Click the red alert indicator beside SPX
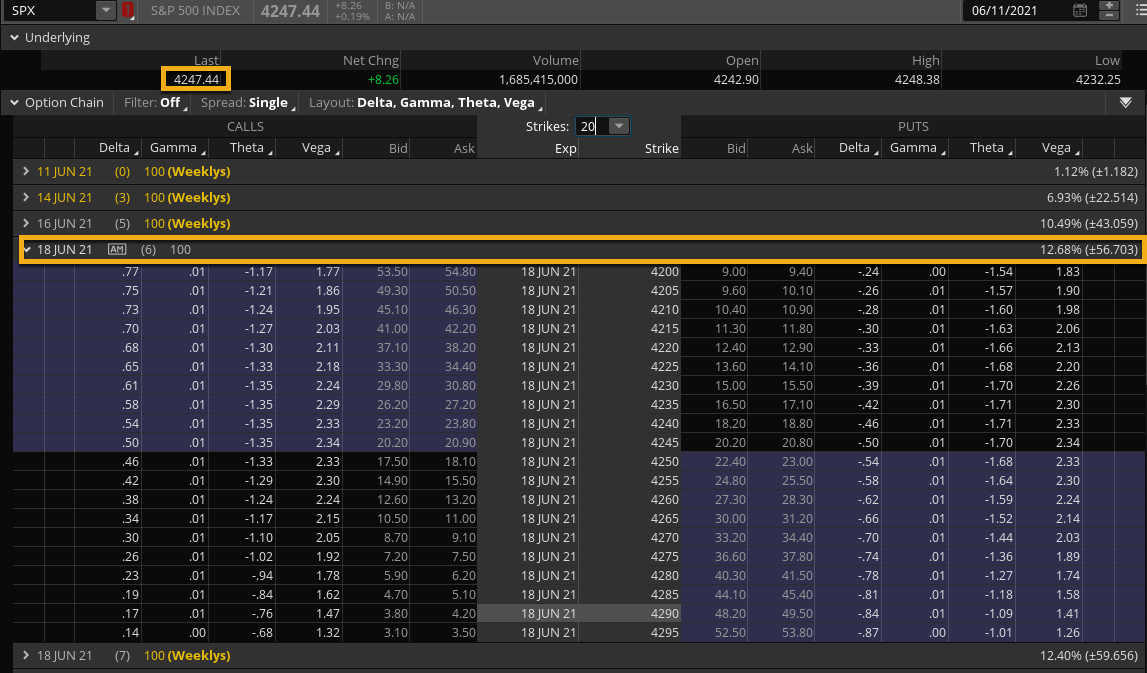The image size is (1147, 673). (x=128, y=11)
